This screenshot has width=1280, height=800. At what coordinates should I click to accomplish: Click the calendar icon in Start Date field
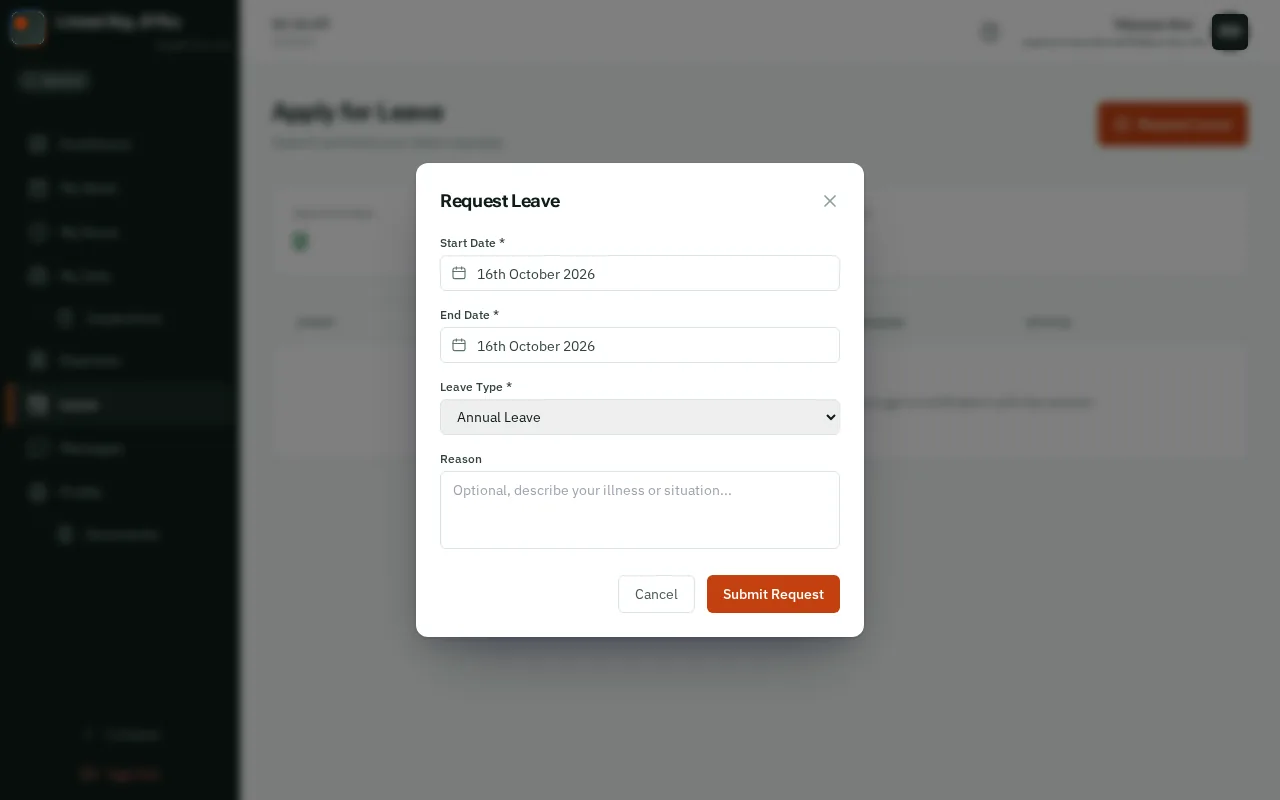(x=459, y=273)
